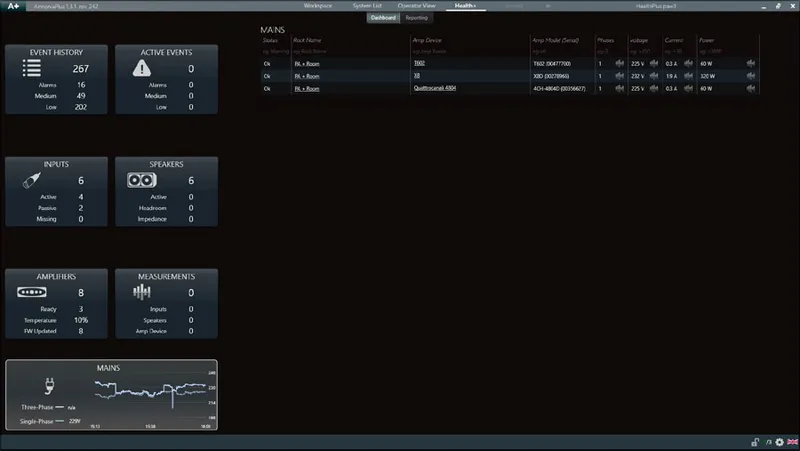
Task: Open the Amplifiers rack unit icon
Action: (x=32, y=292)
